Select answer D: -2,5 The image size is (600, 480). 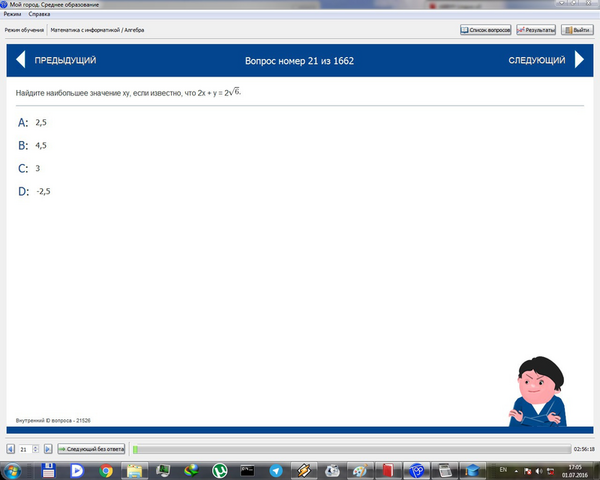coord(34,191)
